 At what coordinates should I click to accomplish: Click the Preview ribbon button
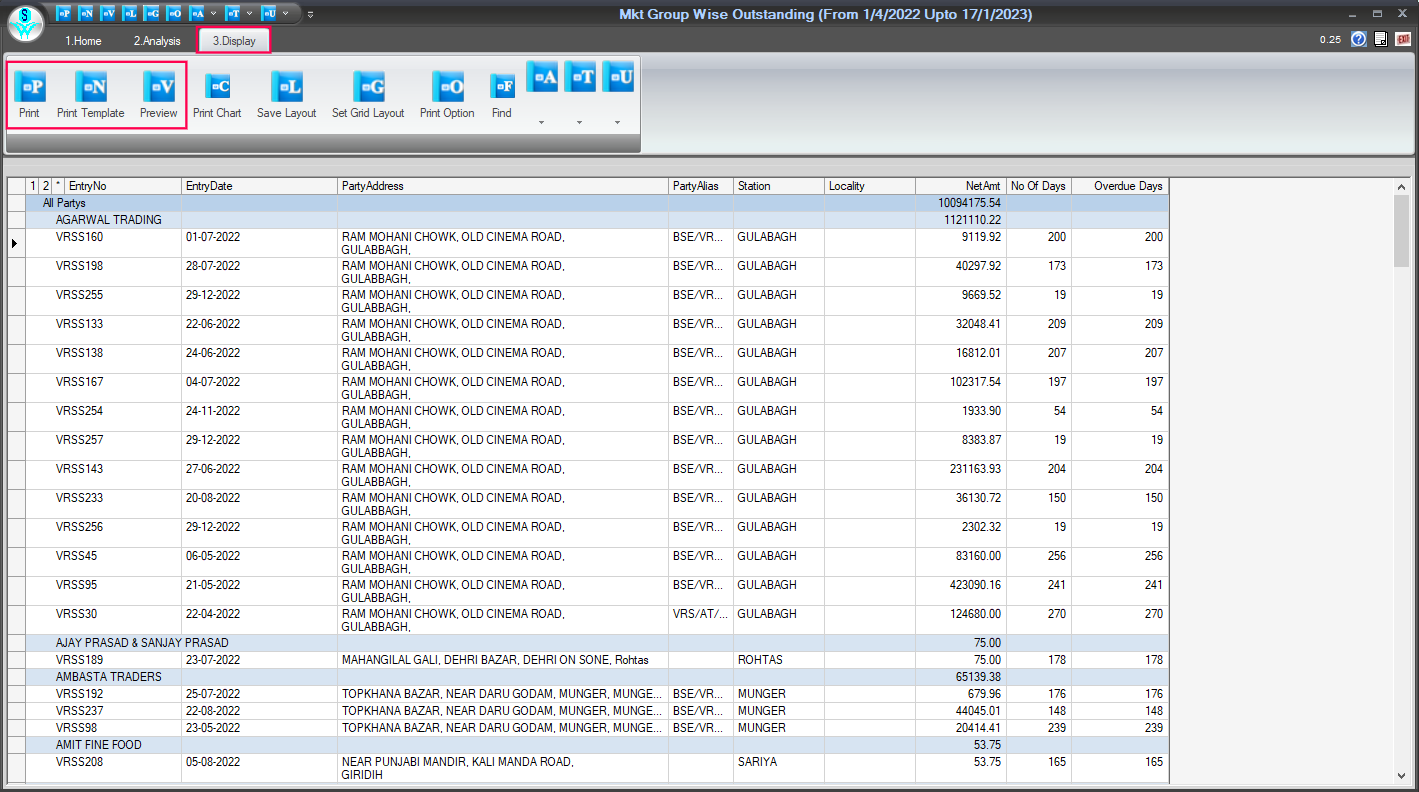point(158,87)
